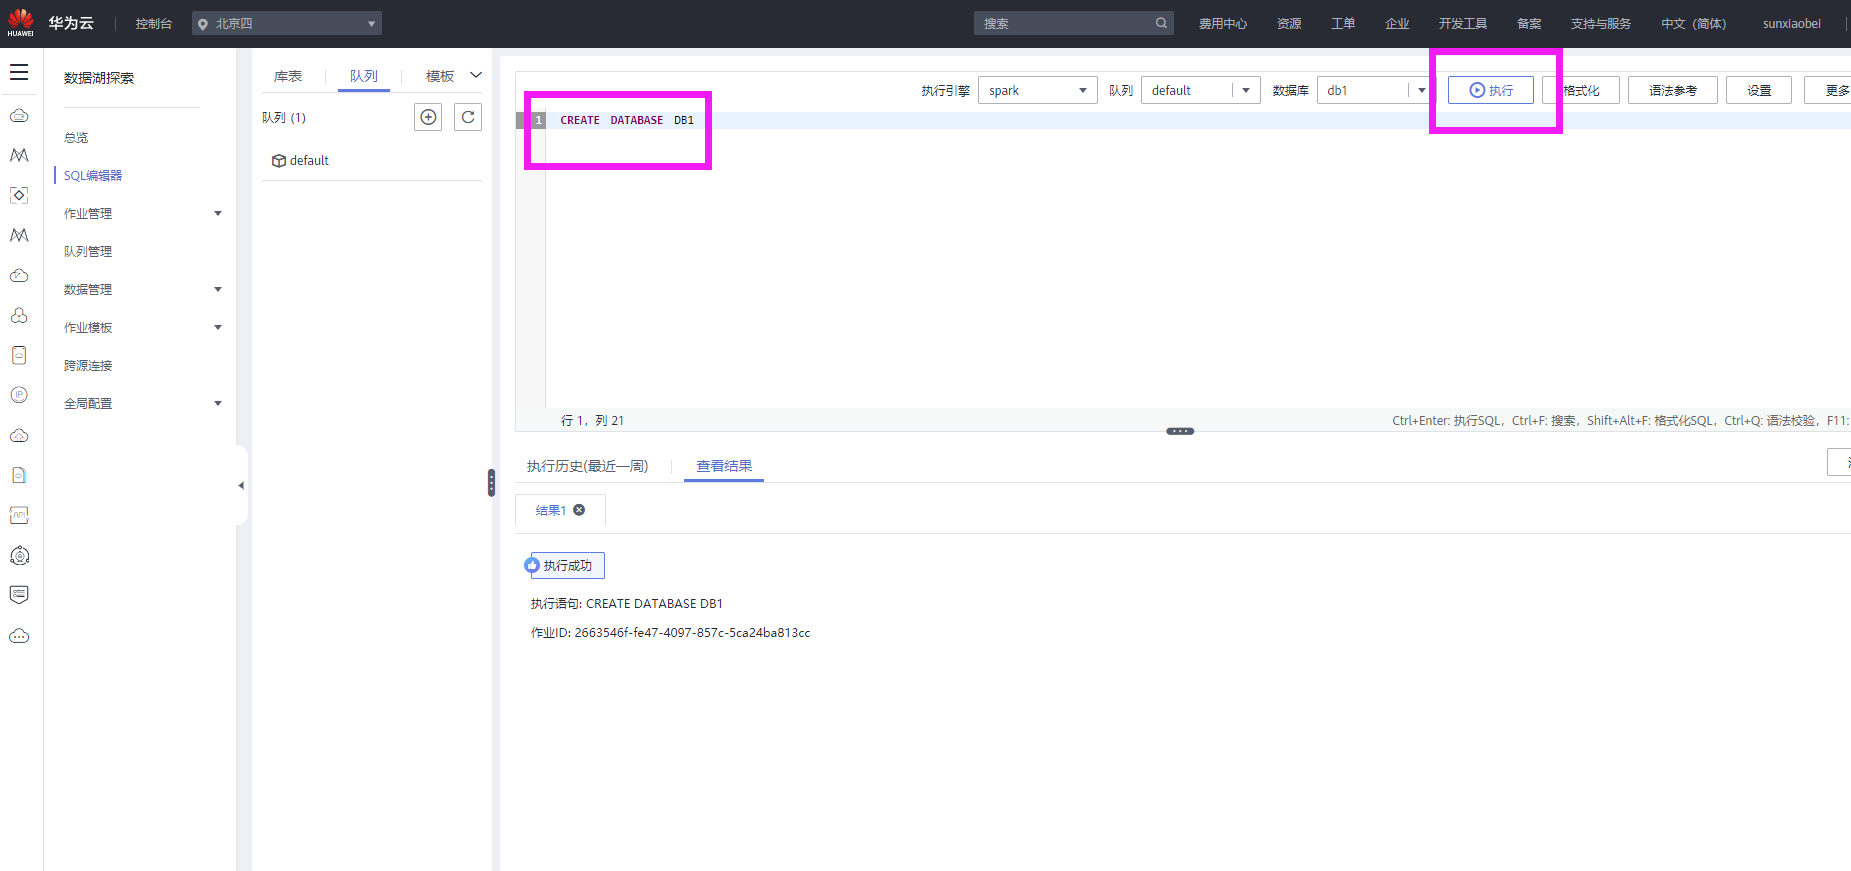Open the 执行引擎 spark dropdown
Image resolution: width=1851 pixels, height=871 pixels.
coord(1038,90)
